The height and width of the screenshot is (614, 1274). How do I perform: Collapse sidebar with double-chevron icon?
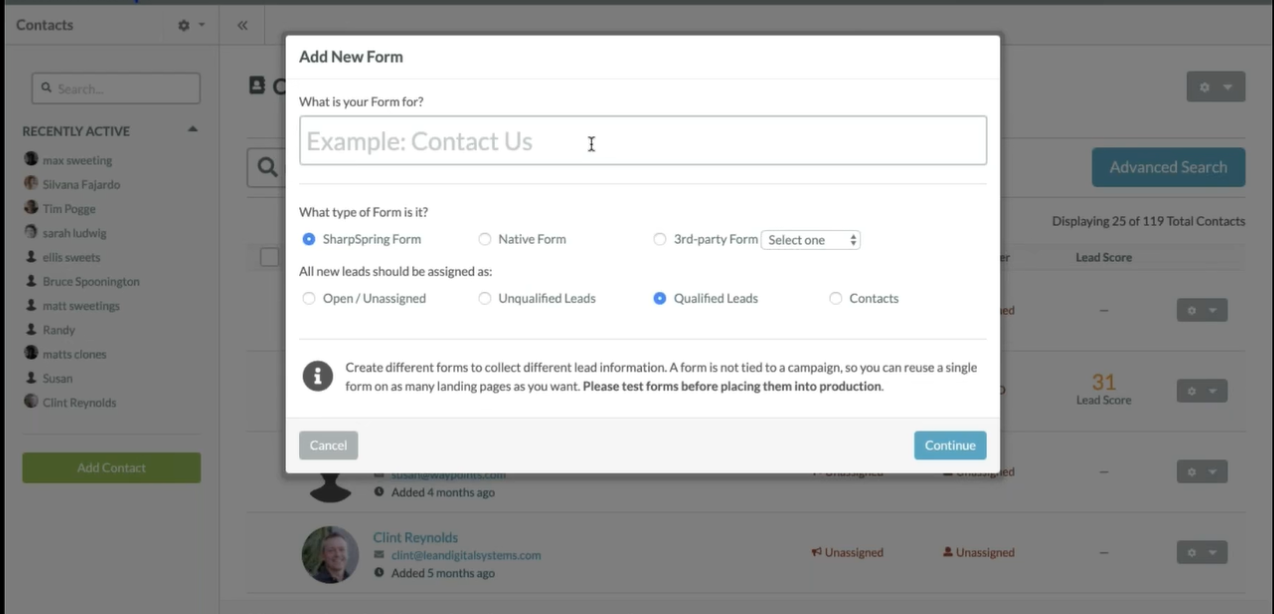[242, 25]
